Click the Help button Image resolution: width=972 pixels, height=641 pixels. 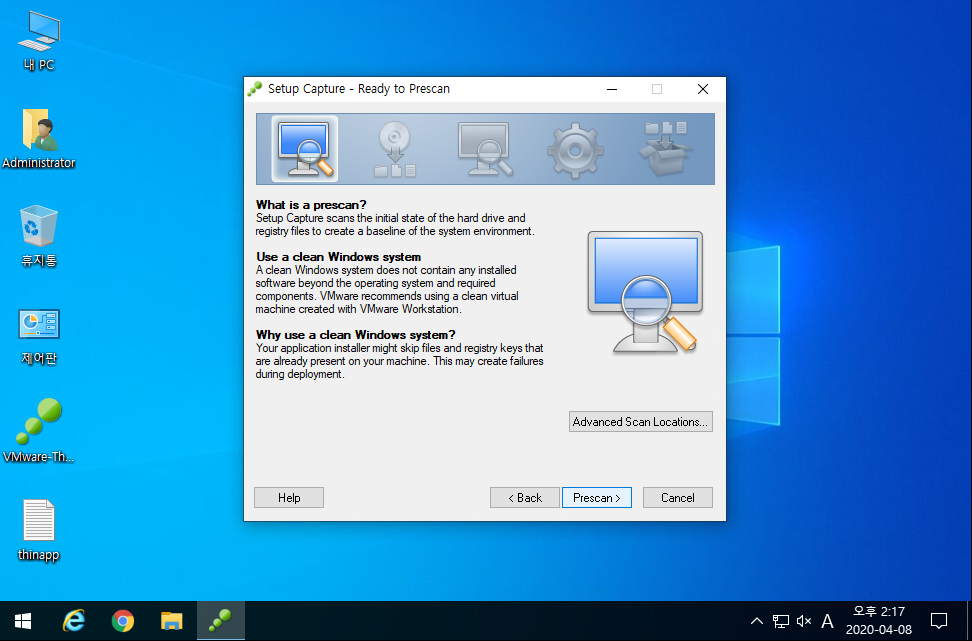289,498
